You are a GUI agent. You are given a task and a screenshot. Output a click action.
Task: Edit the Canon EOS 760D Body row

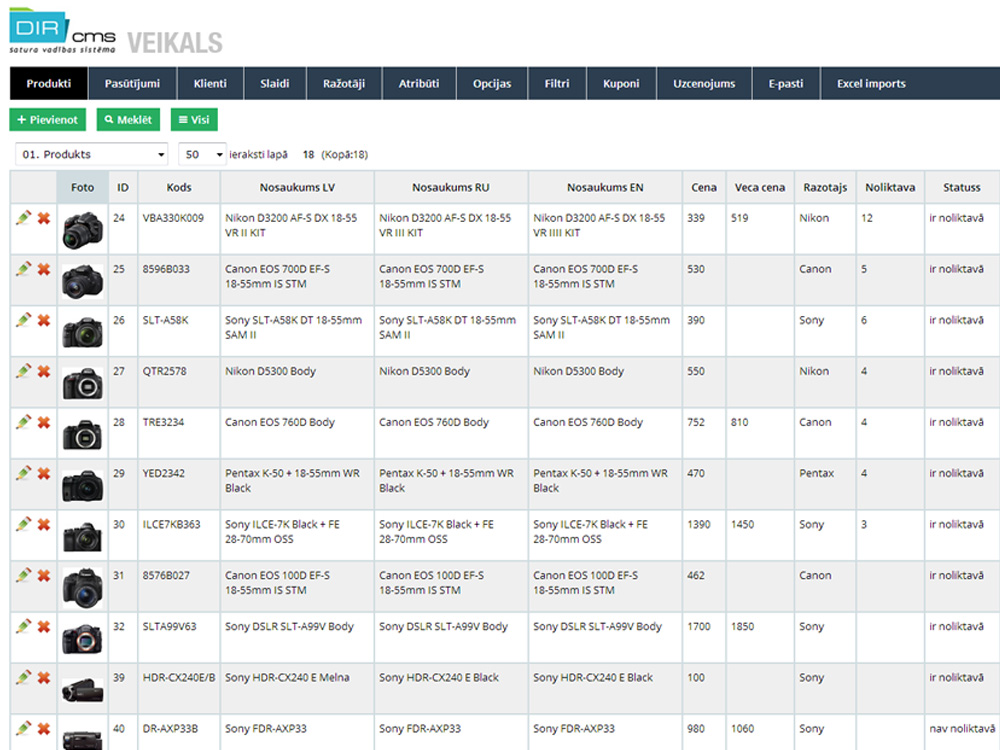[x=24, y=422]
